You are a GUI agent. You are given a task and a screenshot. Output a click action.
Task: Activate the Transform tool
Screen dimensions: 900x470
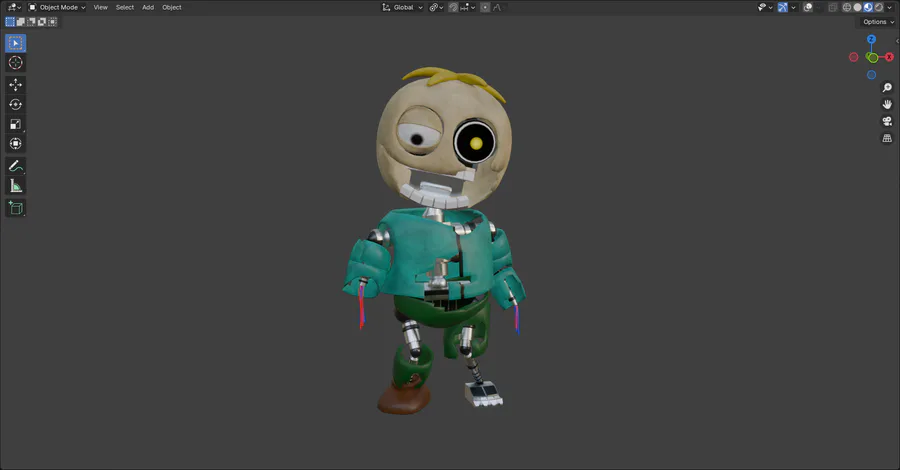click(x=15, y=143)
